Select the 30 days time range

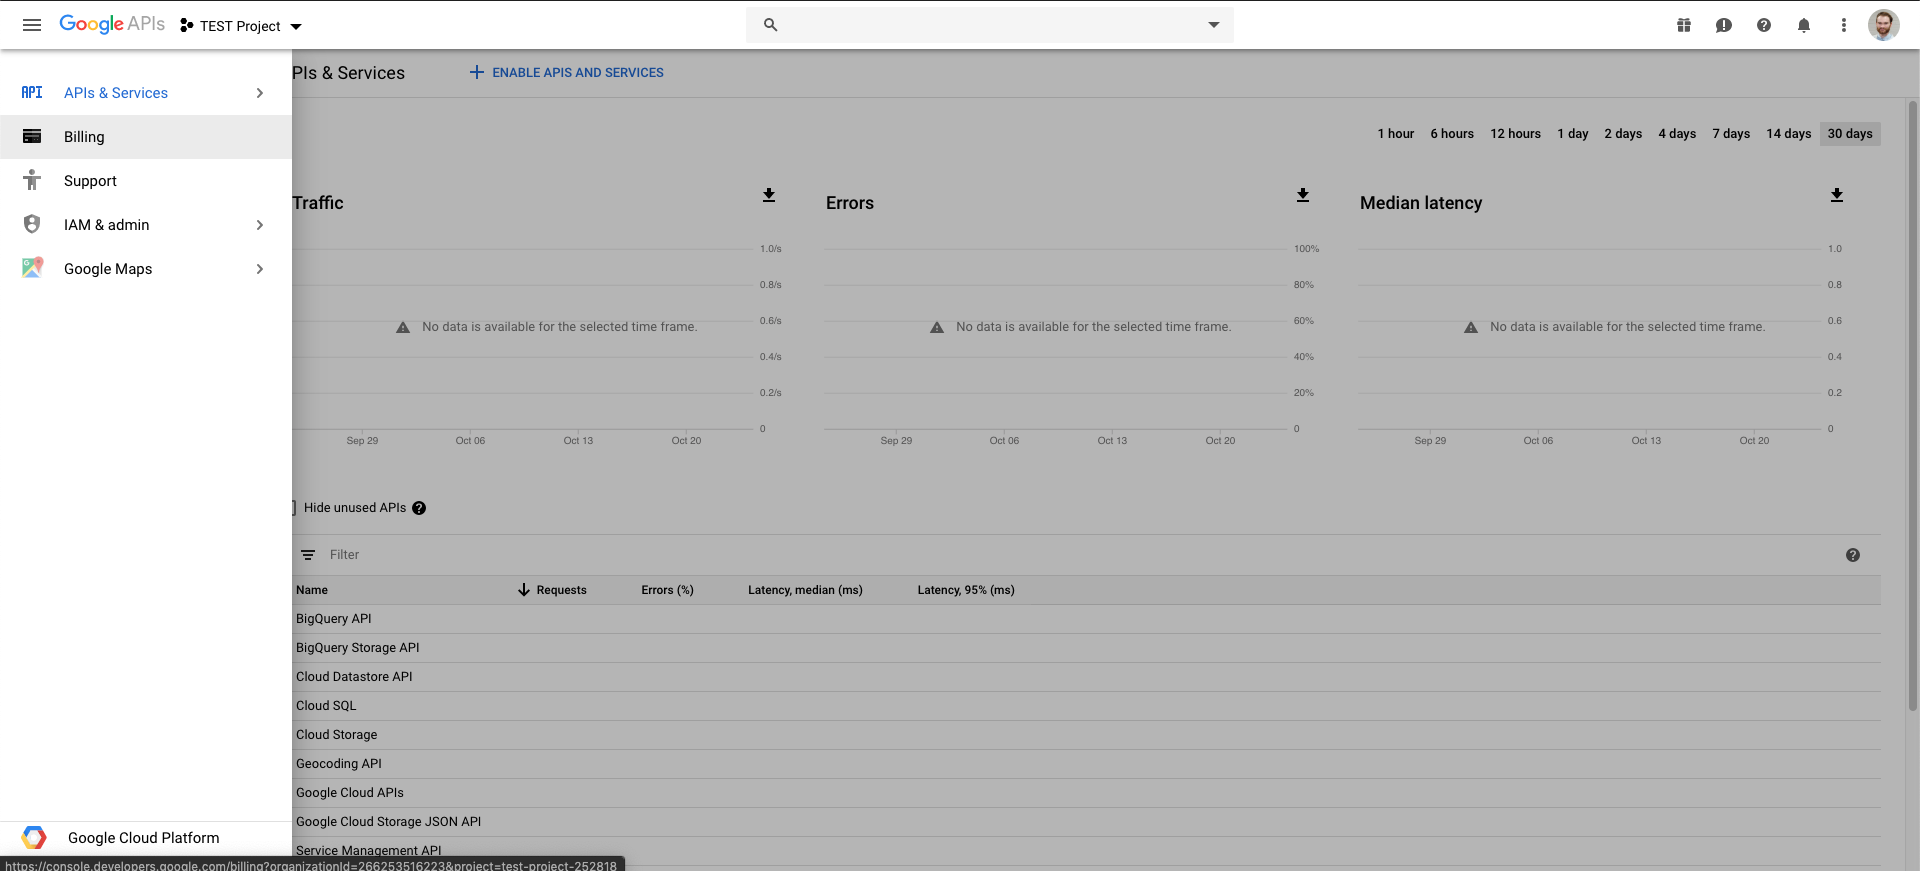click(1850, 134)
